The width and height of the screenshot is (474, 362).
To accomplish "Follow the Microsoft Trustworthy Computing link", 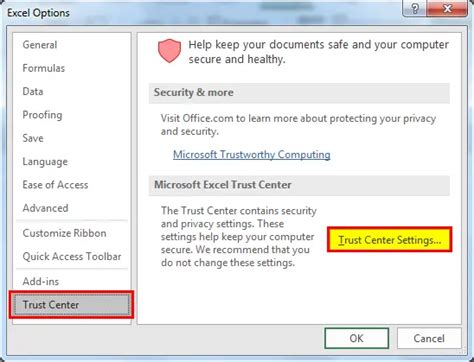I will (252, 155).
